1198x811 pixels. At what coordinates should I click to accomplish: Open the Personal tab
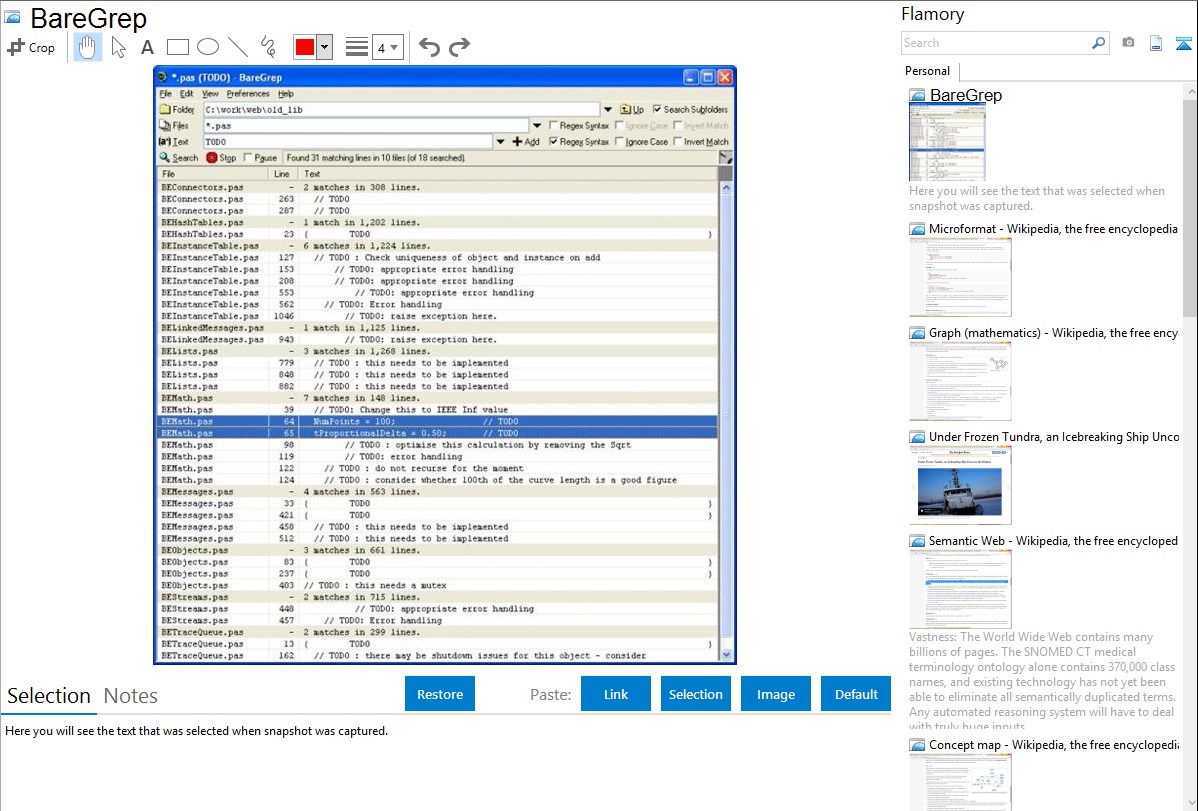pyautogui.click(x=928, y=70)
